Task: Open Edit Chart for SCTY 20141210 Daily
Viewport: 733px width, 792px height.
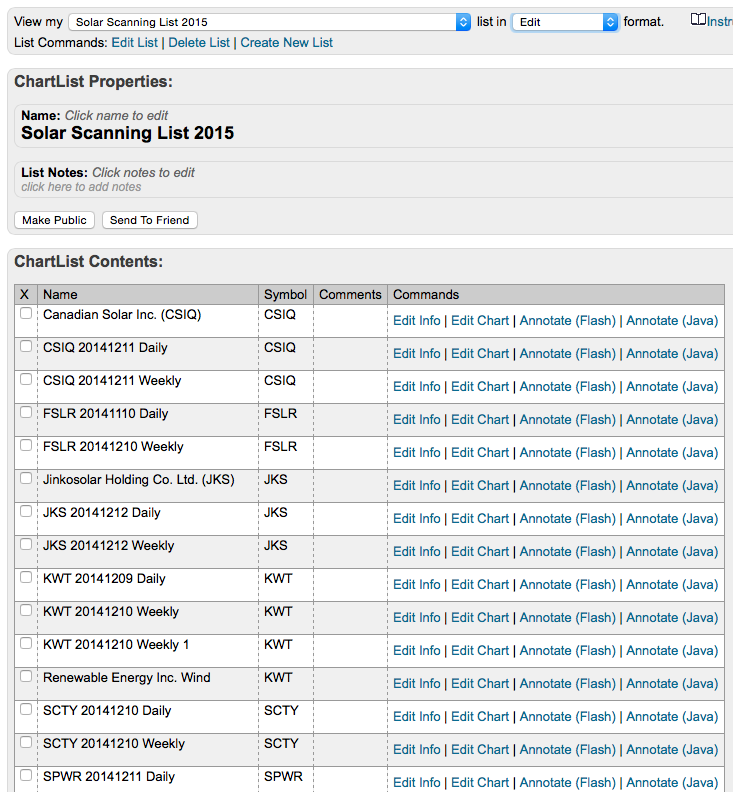Action: coord(480,716)
